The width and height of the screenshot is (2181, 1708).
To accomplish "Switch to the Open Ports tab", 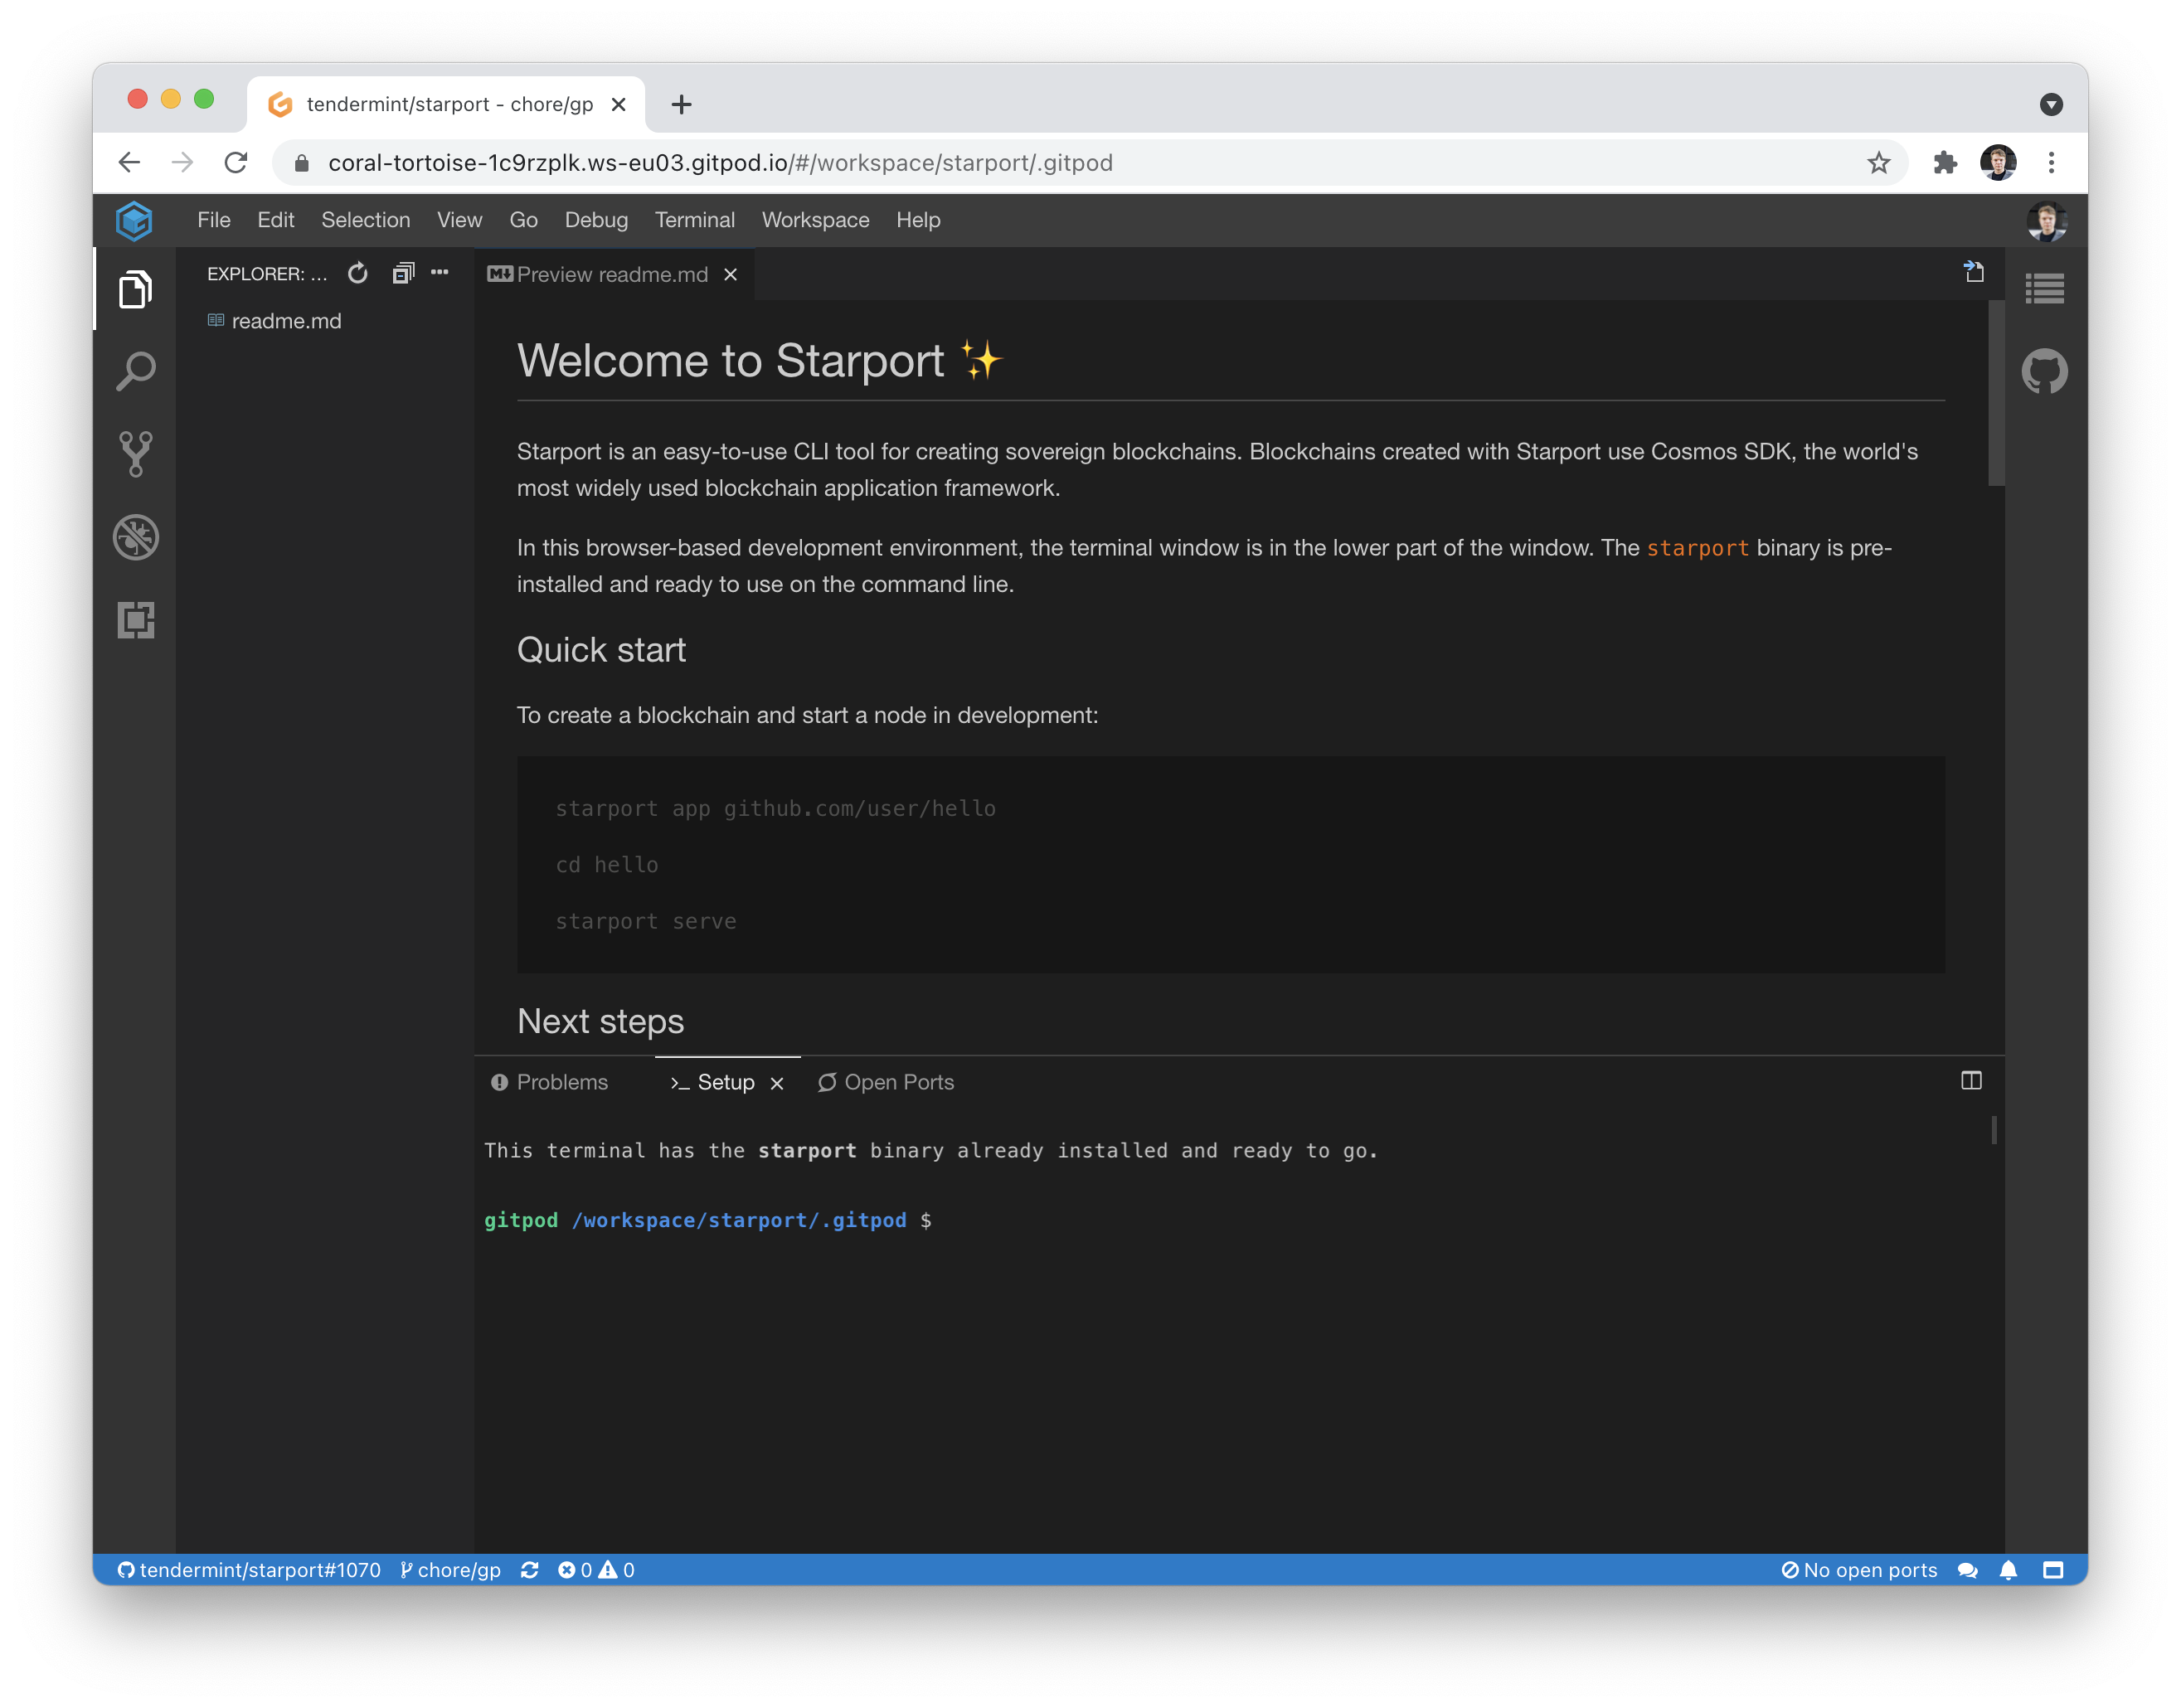I will tap(886, 1082).
